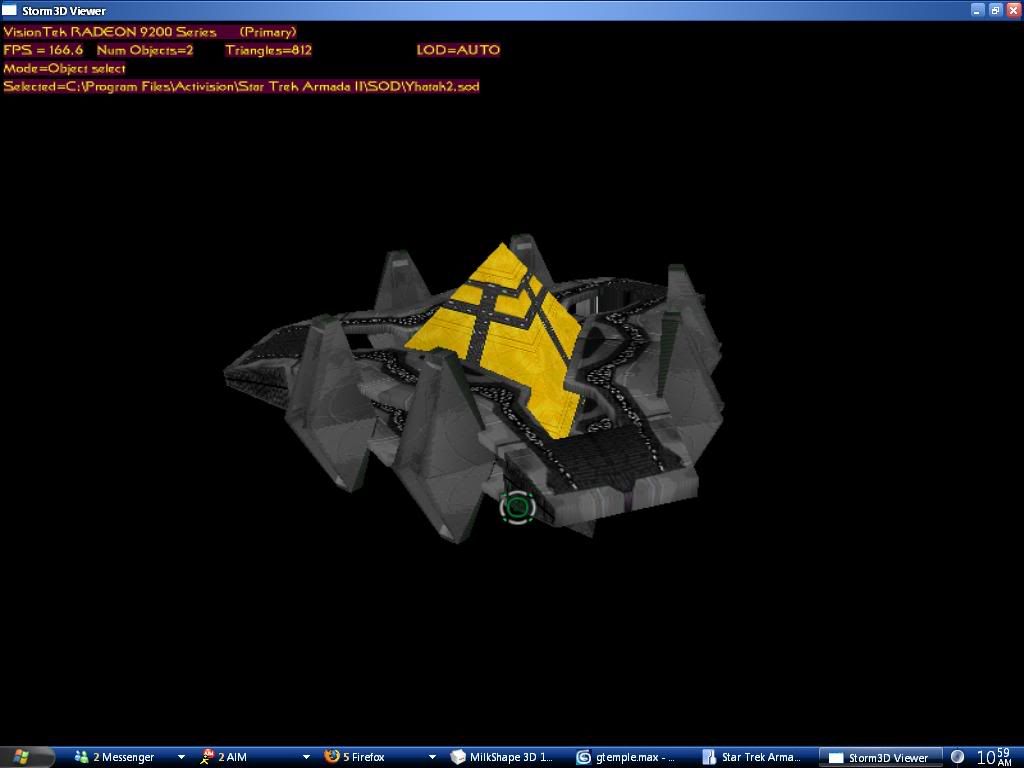1024x768 pixels.
Task: Close the Storm3D Viewer window
Action: pyautogui.click(x=1014, y=10)
